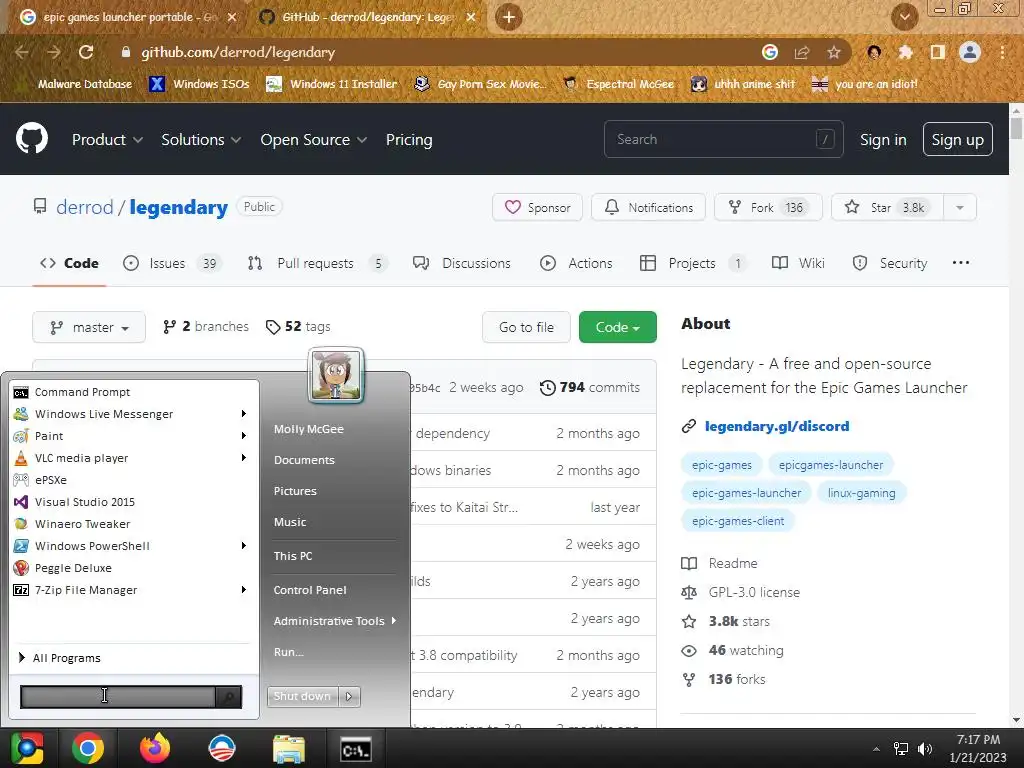The image size is (1024, 768).
Task: Open Chrome extensions puzzle icon
Action: (905, 52)
